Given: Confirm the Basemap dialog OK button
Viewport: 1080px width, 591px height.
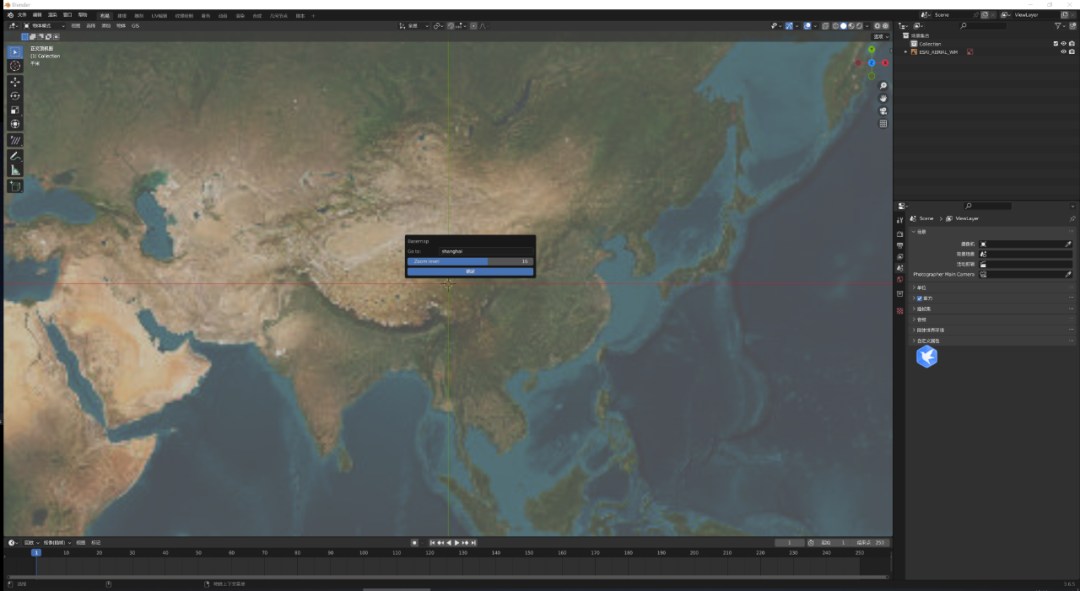Looking at the screenshot, I should 470,271.
